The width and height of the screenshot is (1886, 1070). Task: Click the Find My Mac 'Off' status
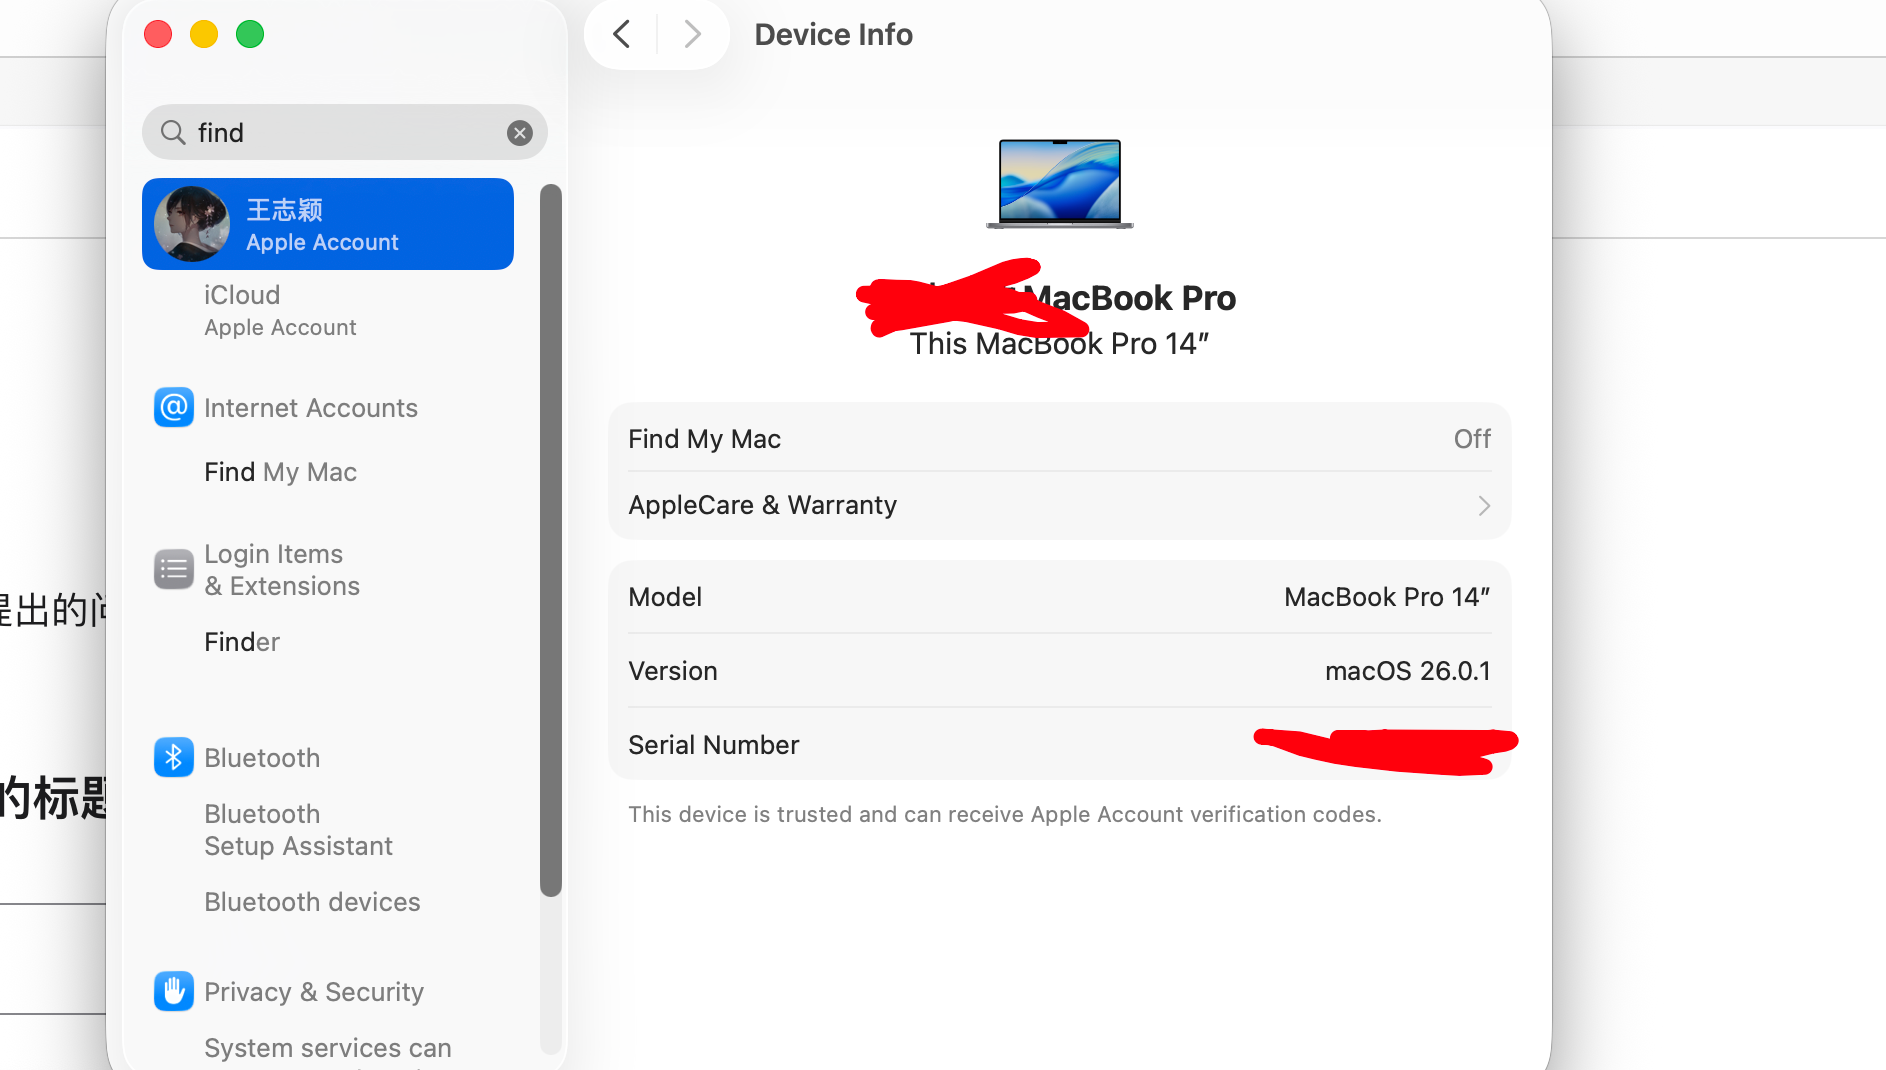tap(1472, 439)
